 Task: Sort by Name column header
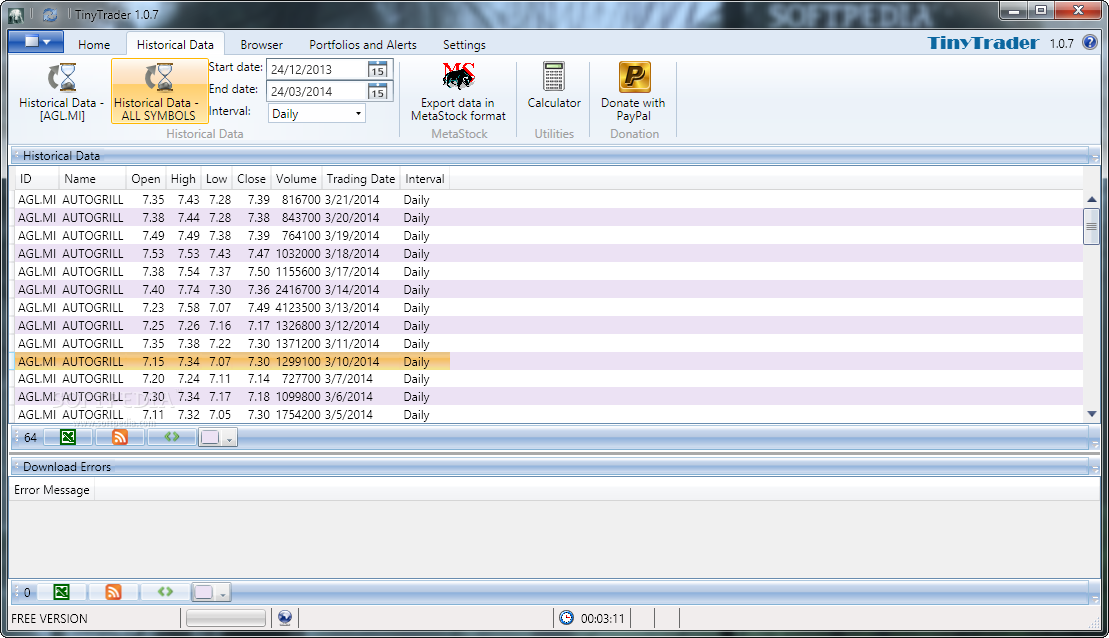pos(92,178)
